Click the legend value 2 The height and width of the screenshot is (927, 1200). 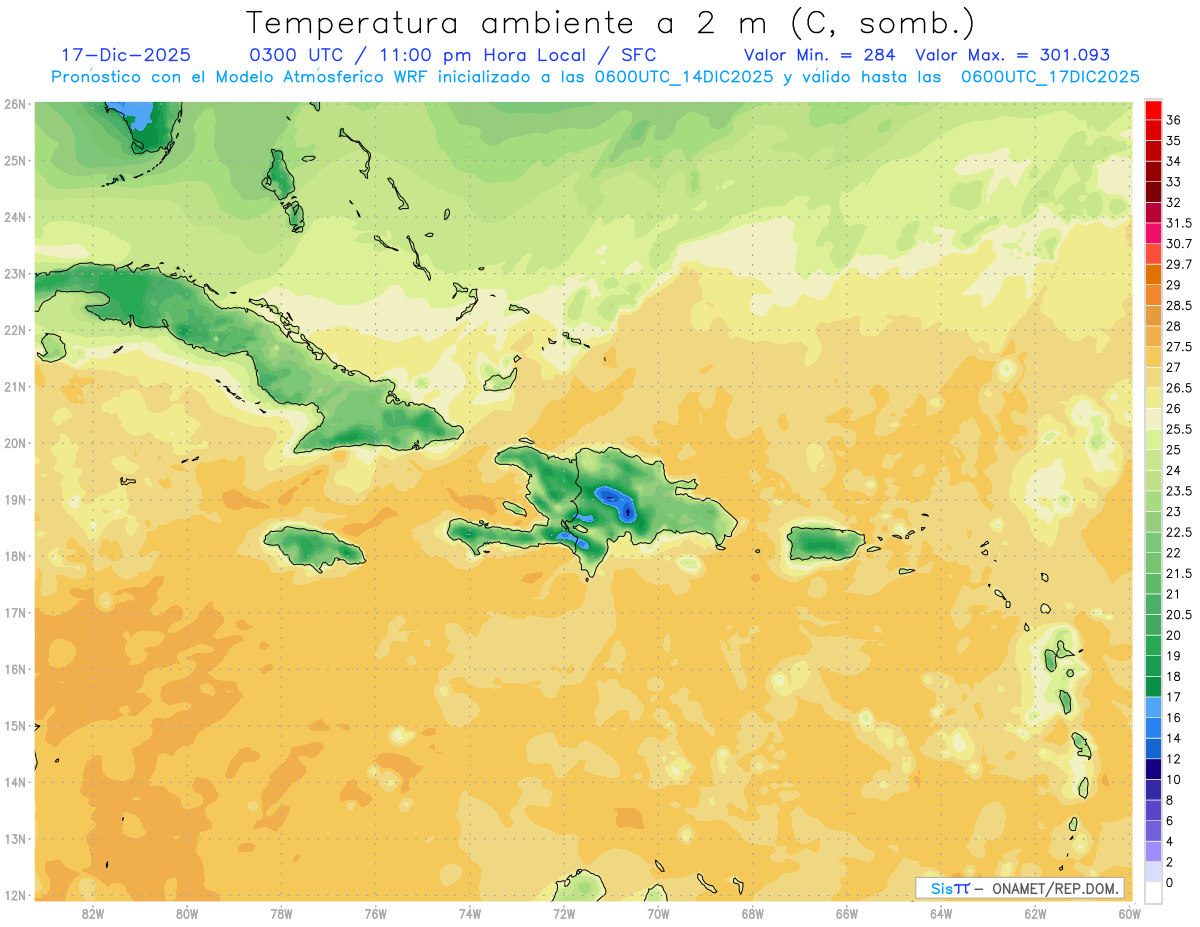(1170, 862)
